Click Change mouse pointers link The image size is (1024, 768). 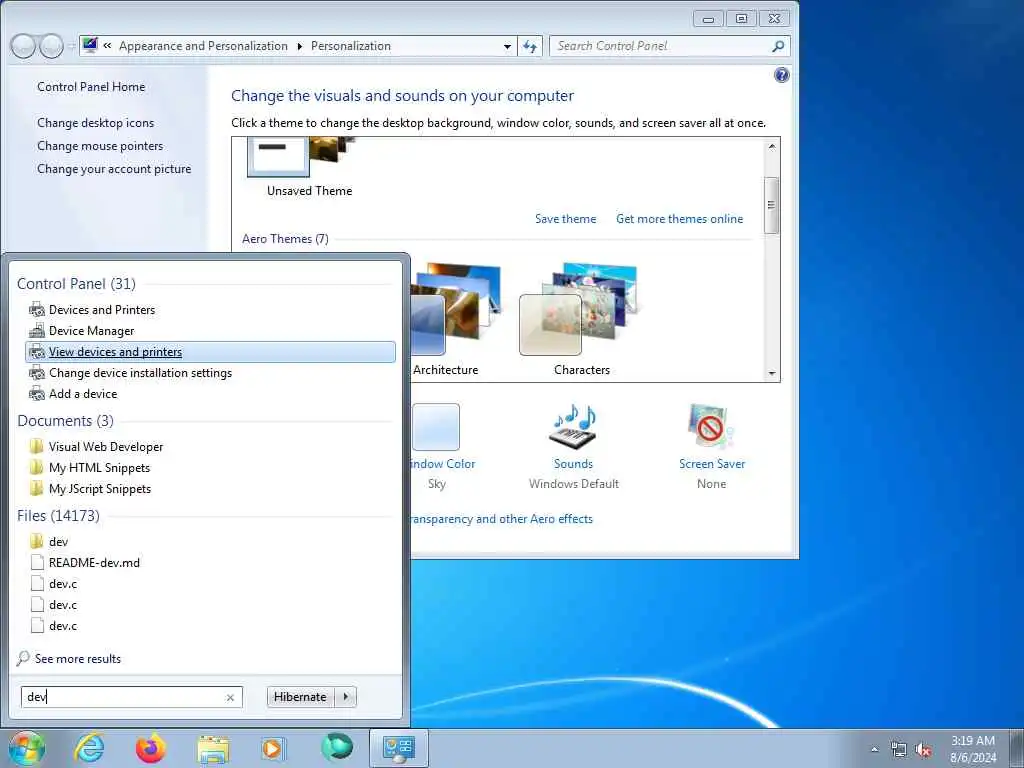point(100,146)
